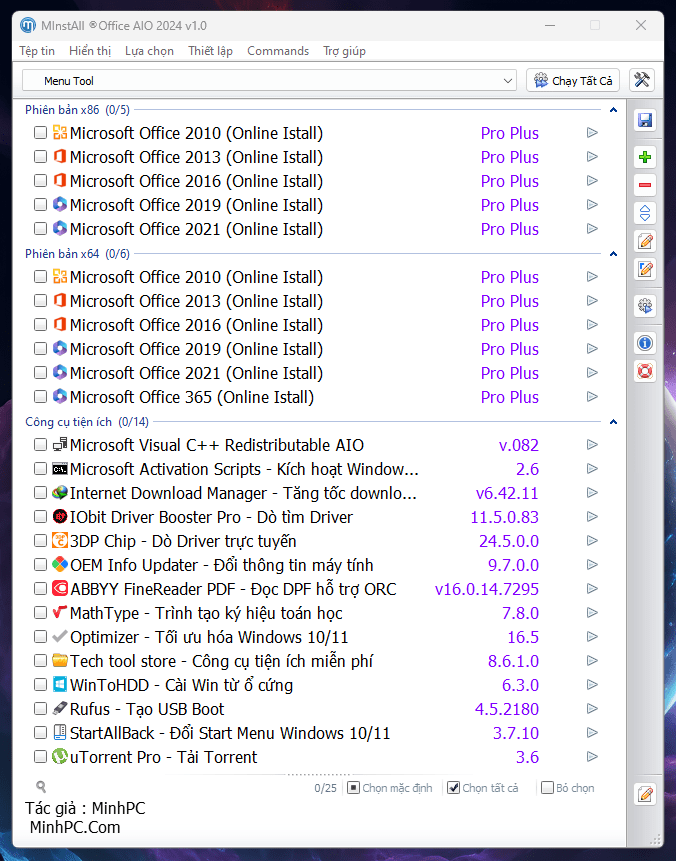Click the magnifier search icon at bottom left

[x=41, y=787]
